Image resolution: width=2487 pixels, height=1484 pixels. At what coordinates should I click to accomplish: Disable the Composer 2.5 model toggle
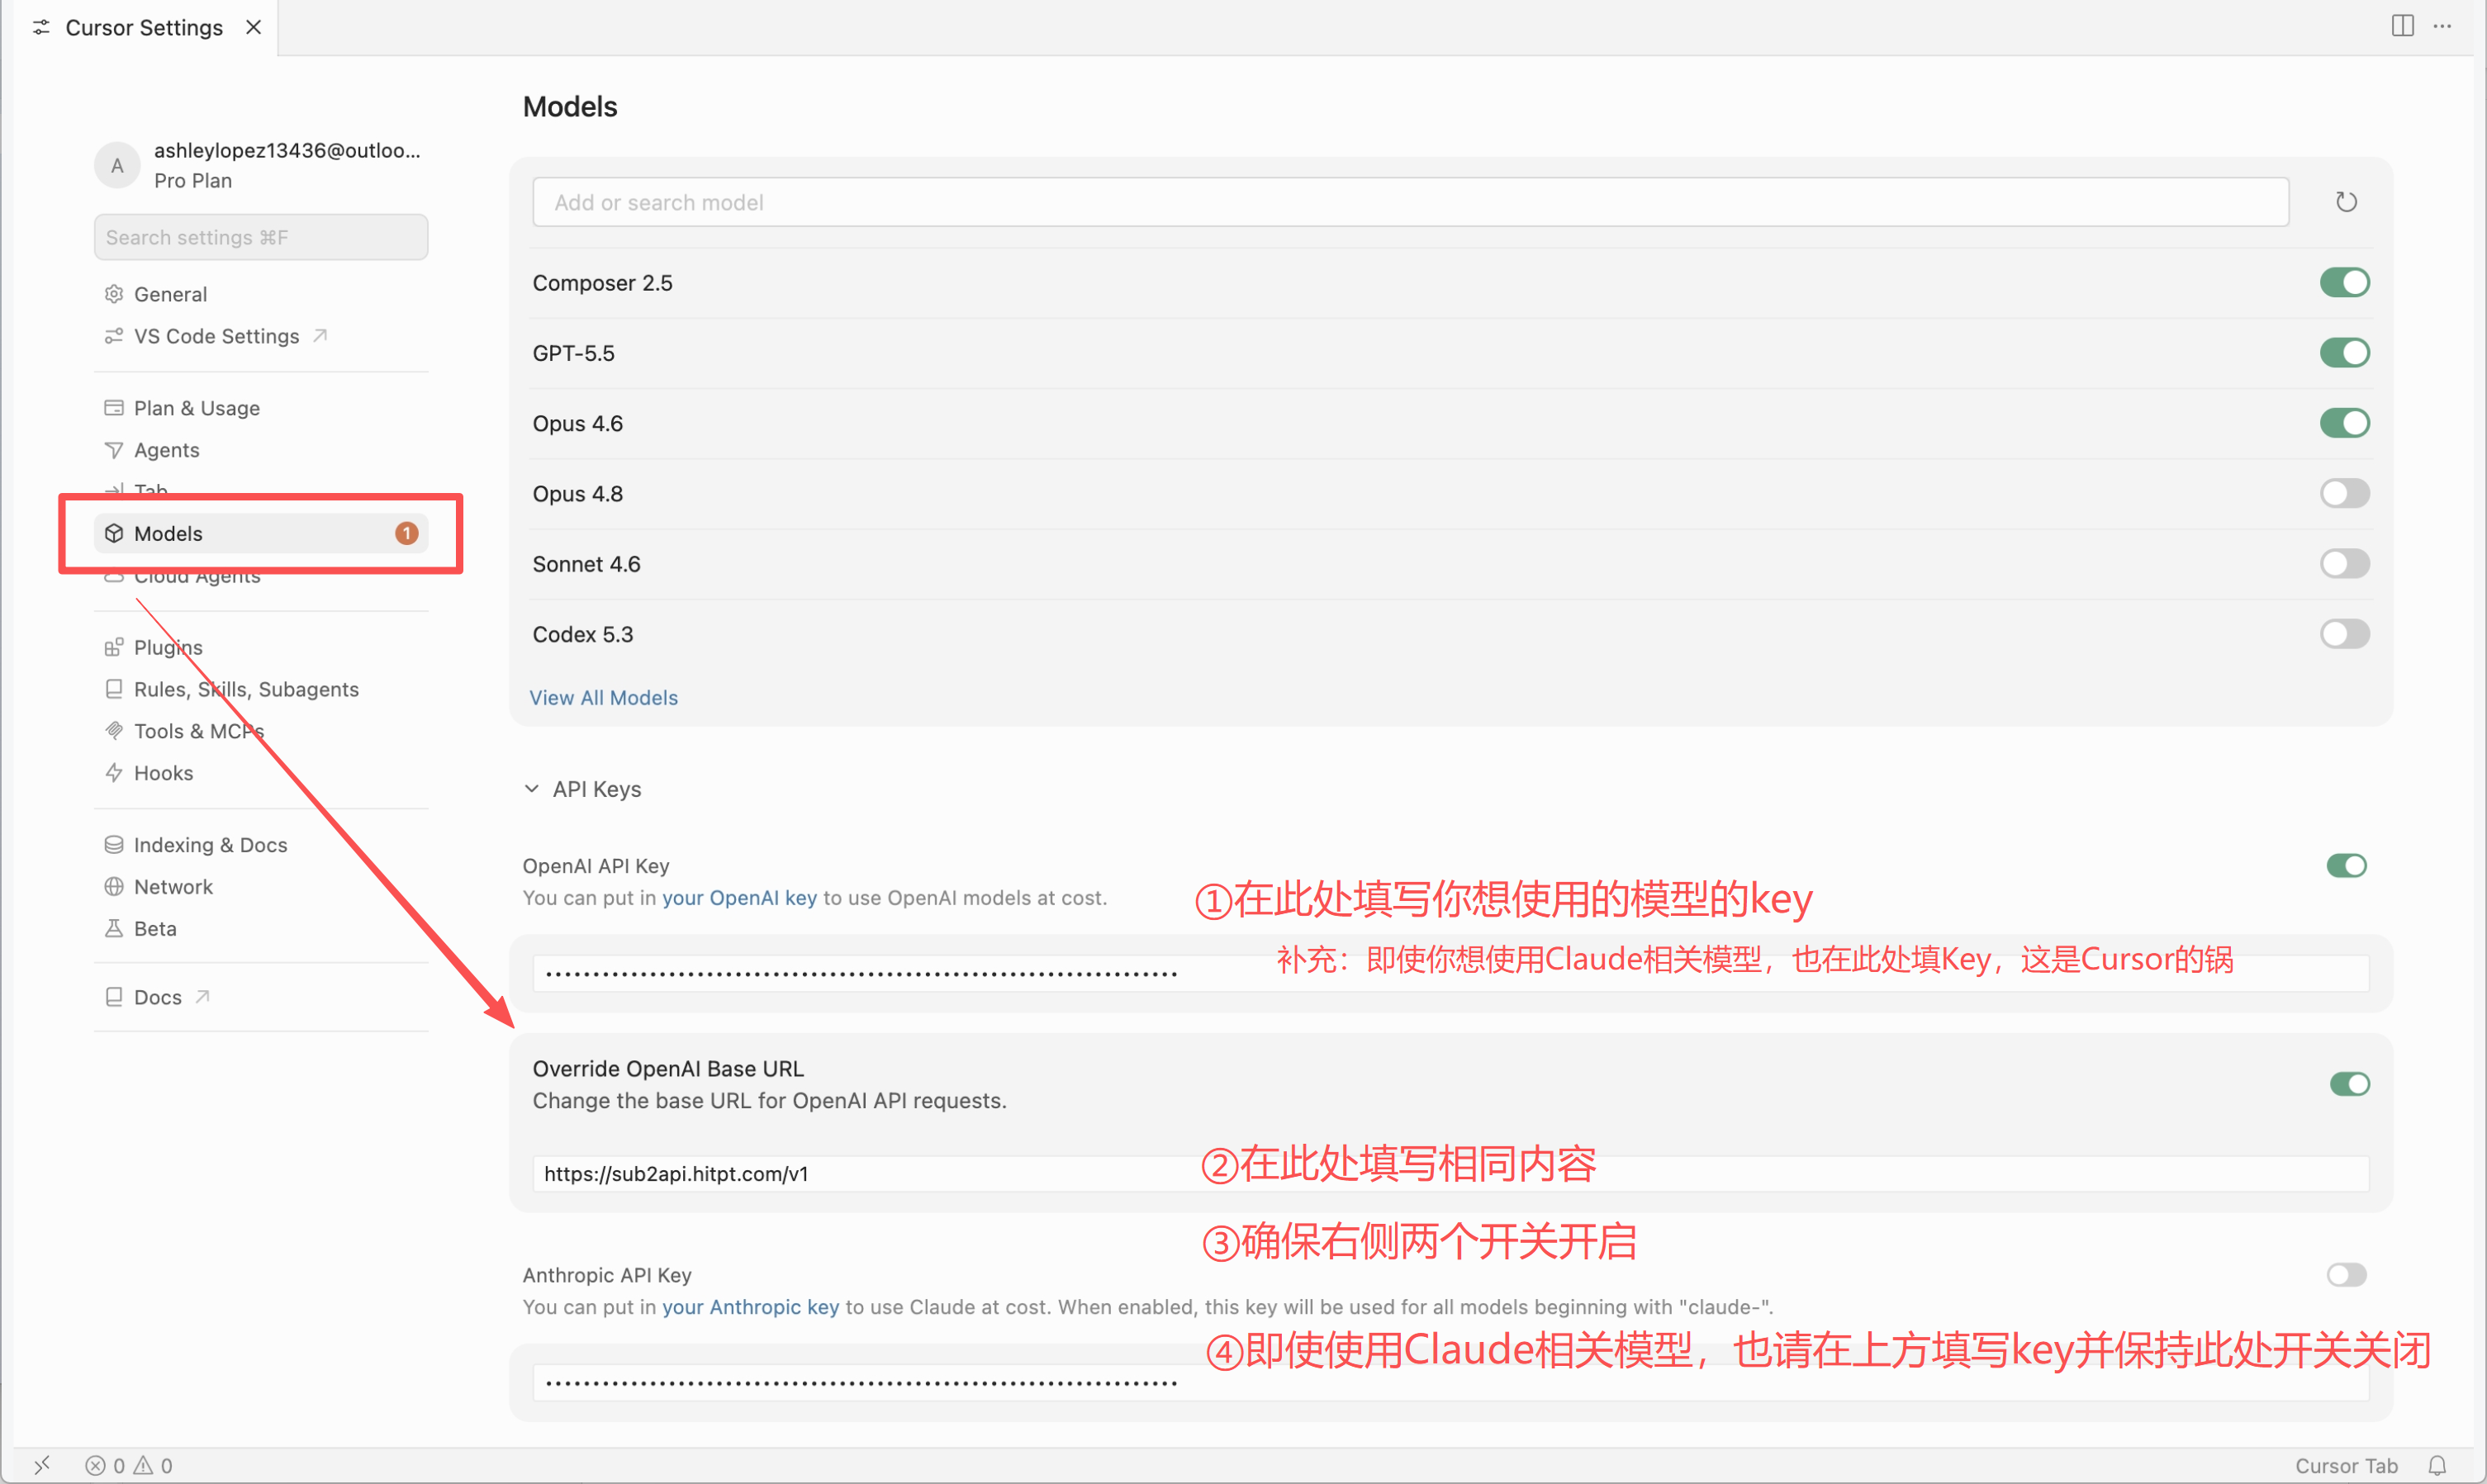coord(2344,283)
